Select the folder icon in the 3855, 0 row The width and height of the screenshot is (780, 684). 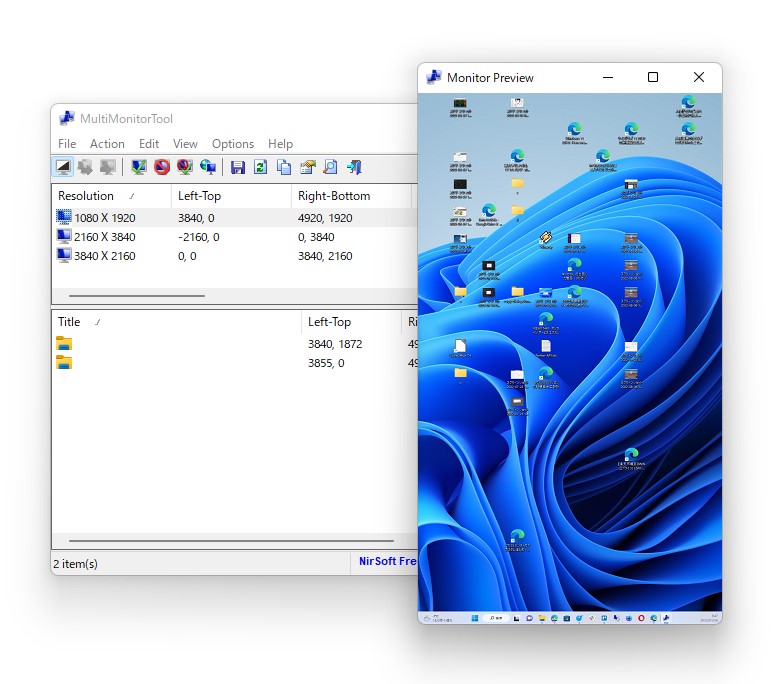(64, 362)
